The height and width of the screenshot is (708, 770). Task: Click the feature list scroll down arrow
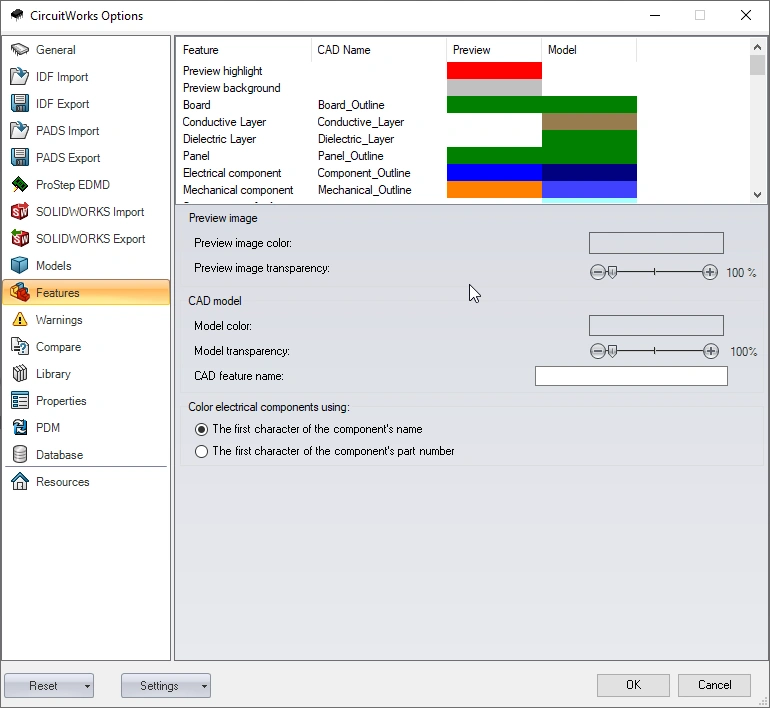(x=757, y=194)
